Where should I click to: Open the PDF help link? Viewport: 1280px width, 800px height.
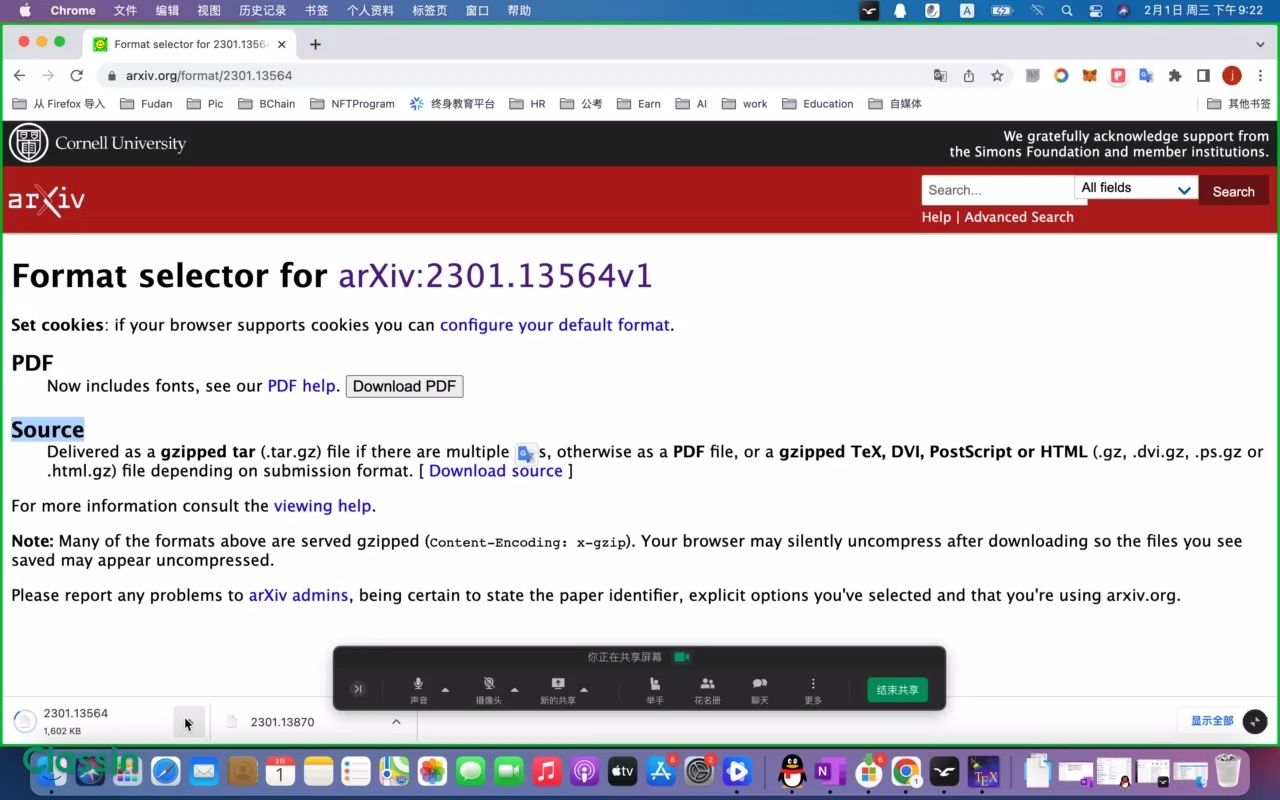point(301,386)
